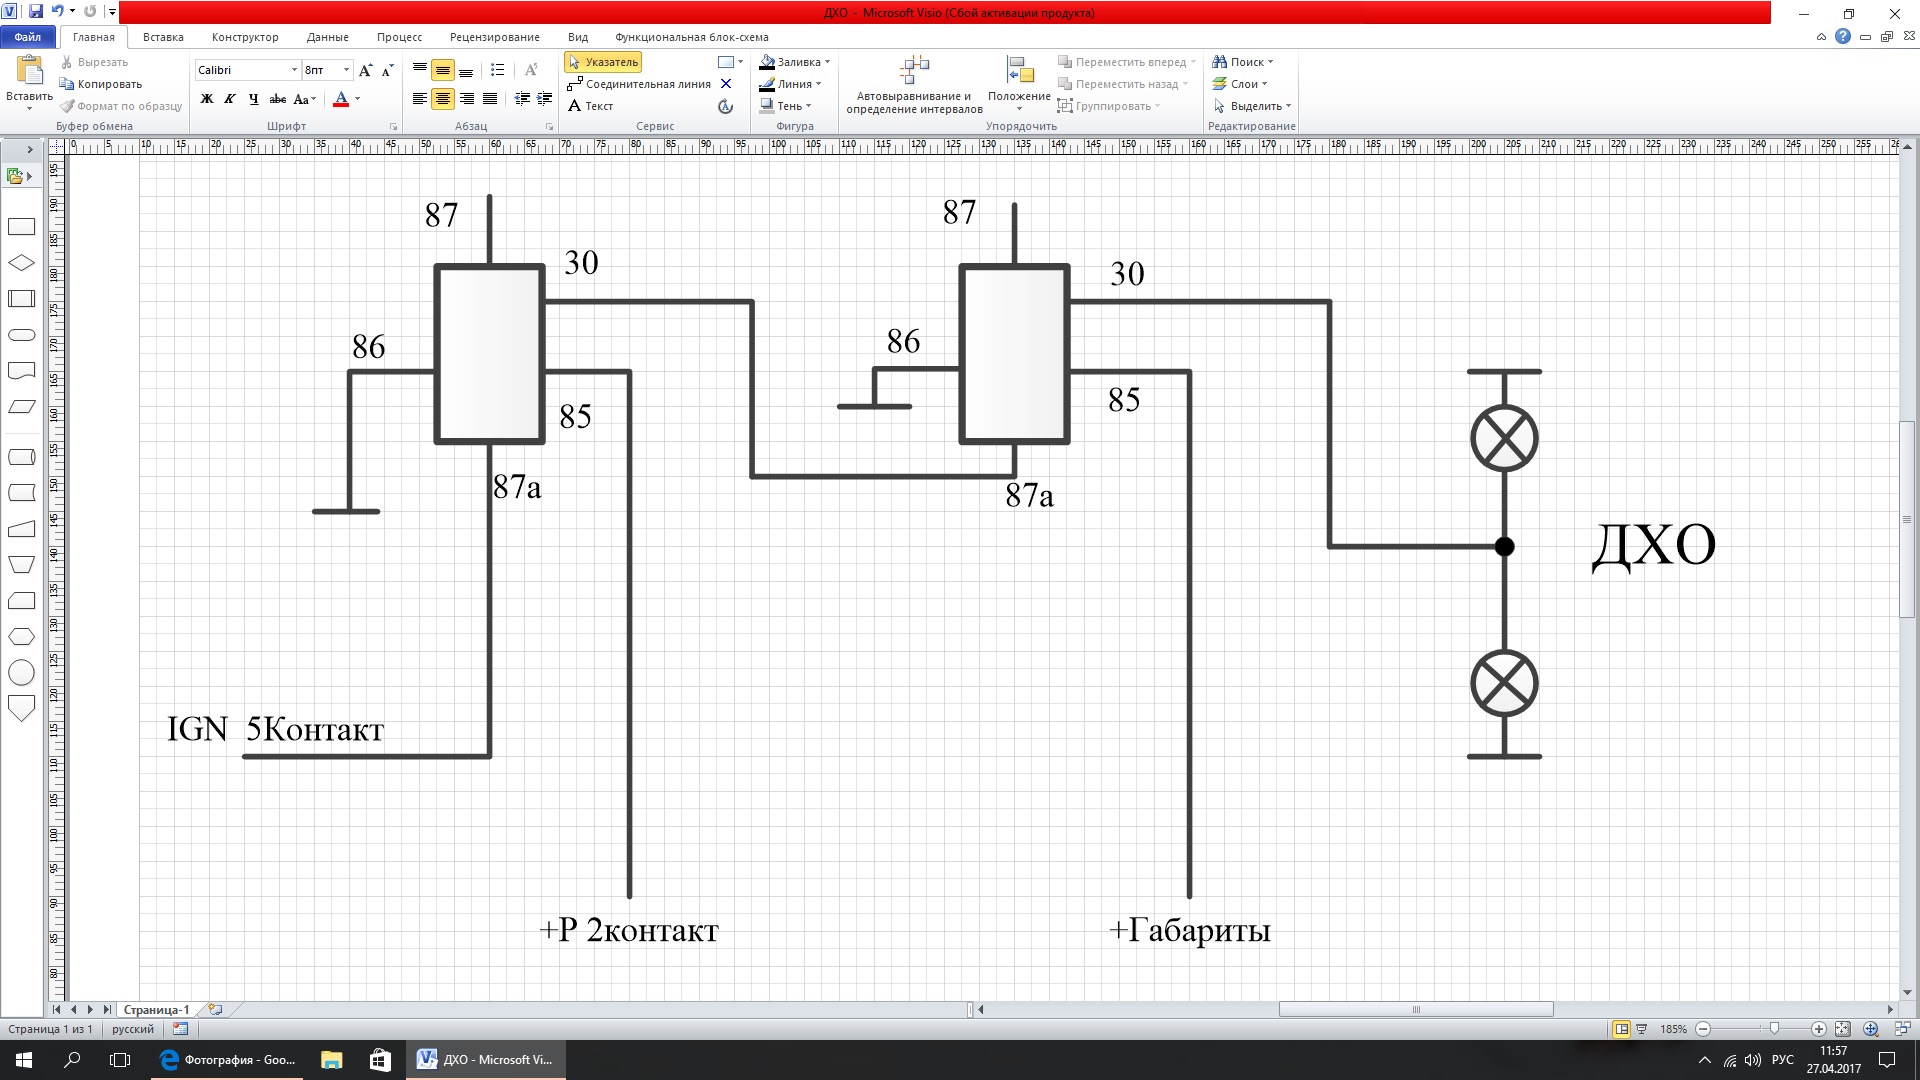
Task: Switch to the Вид tab
Action: [577, 37]
